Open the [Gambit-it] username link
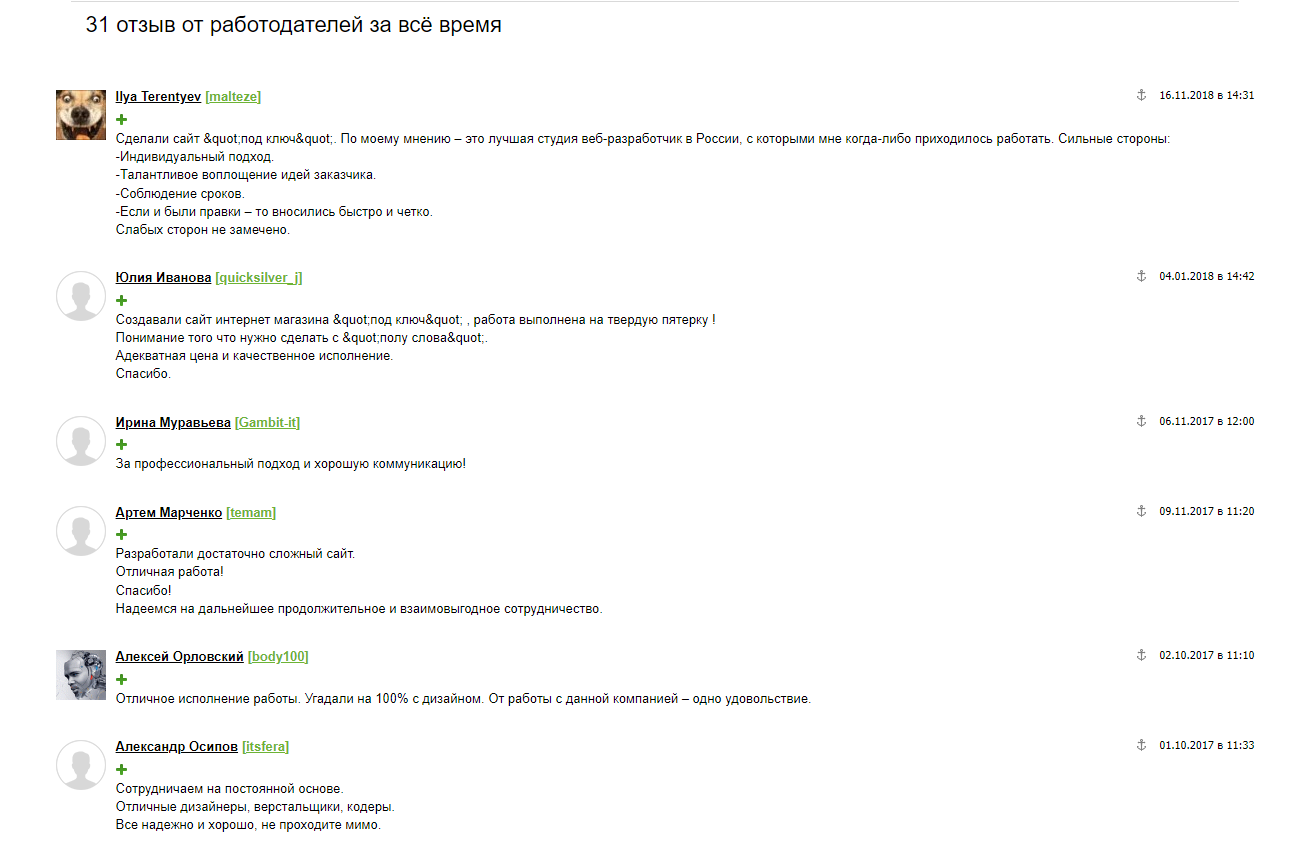 267,423
